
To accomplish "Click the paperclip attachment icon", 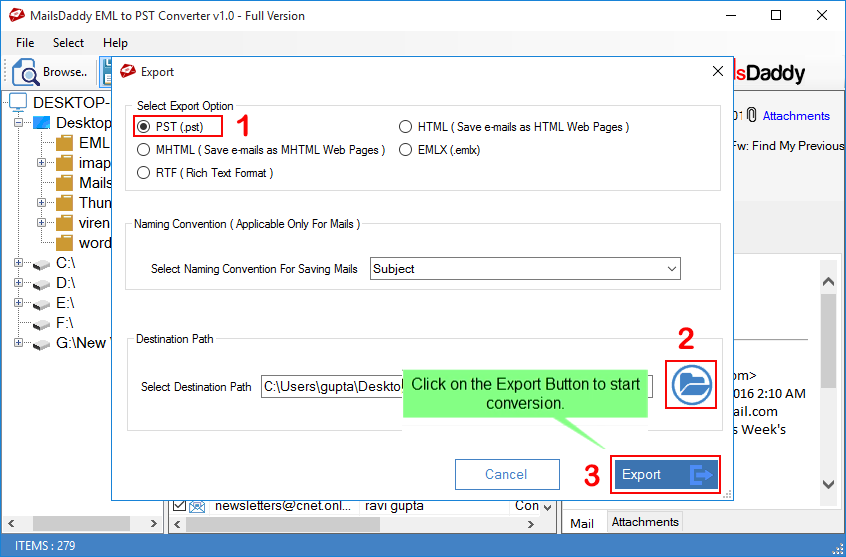I will [x=752, y=115].
